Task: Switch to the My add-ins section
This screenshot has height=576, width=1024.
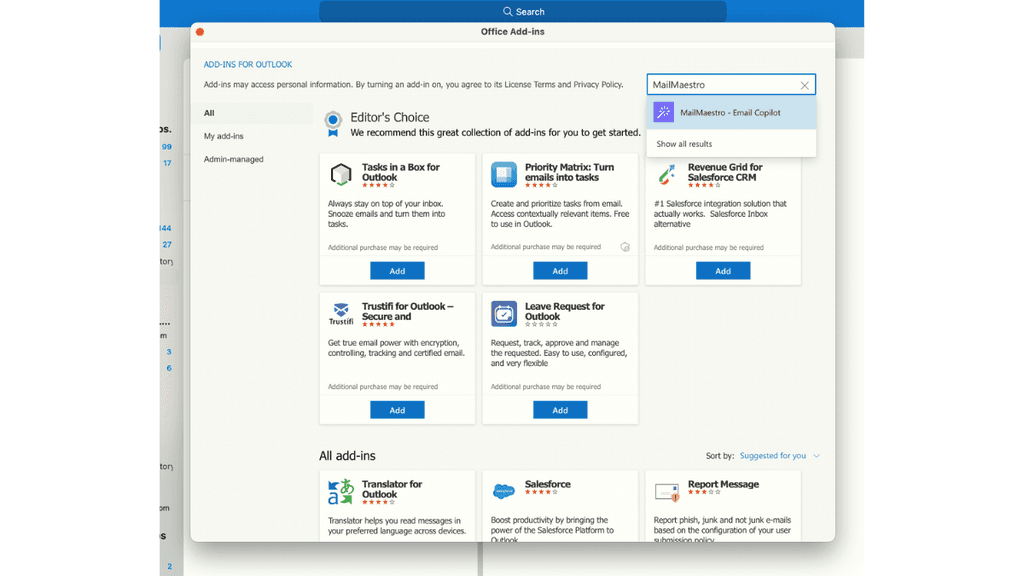Action: [224, 135]
